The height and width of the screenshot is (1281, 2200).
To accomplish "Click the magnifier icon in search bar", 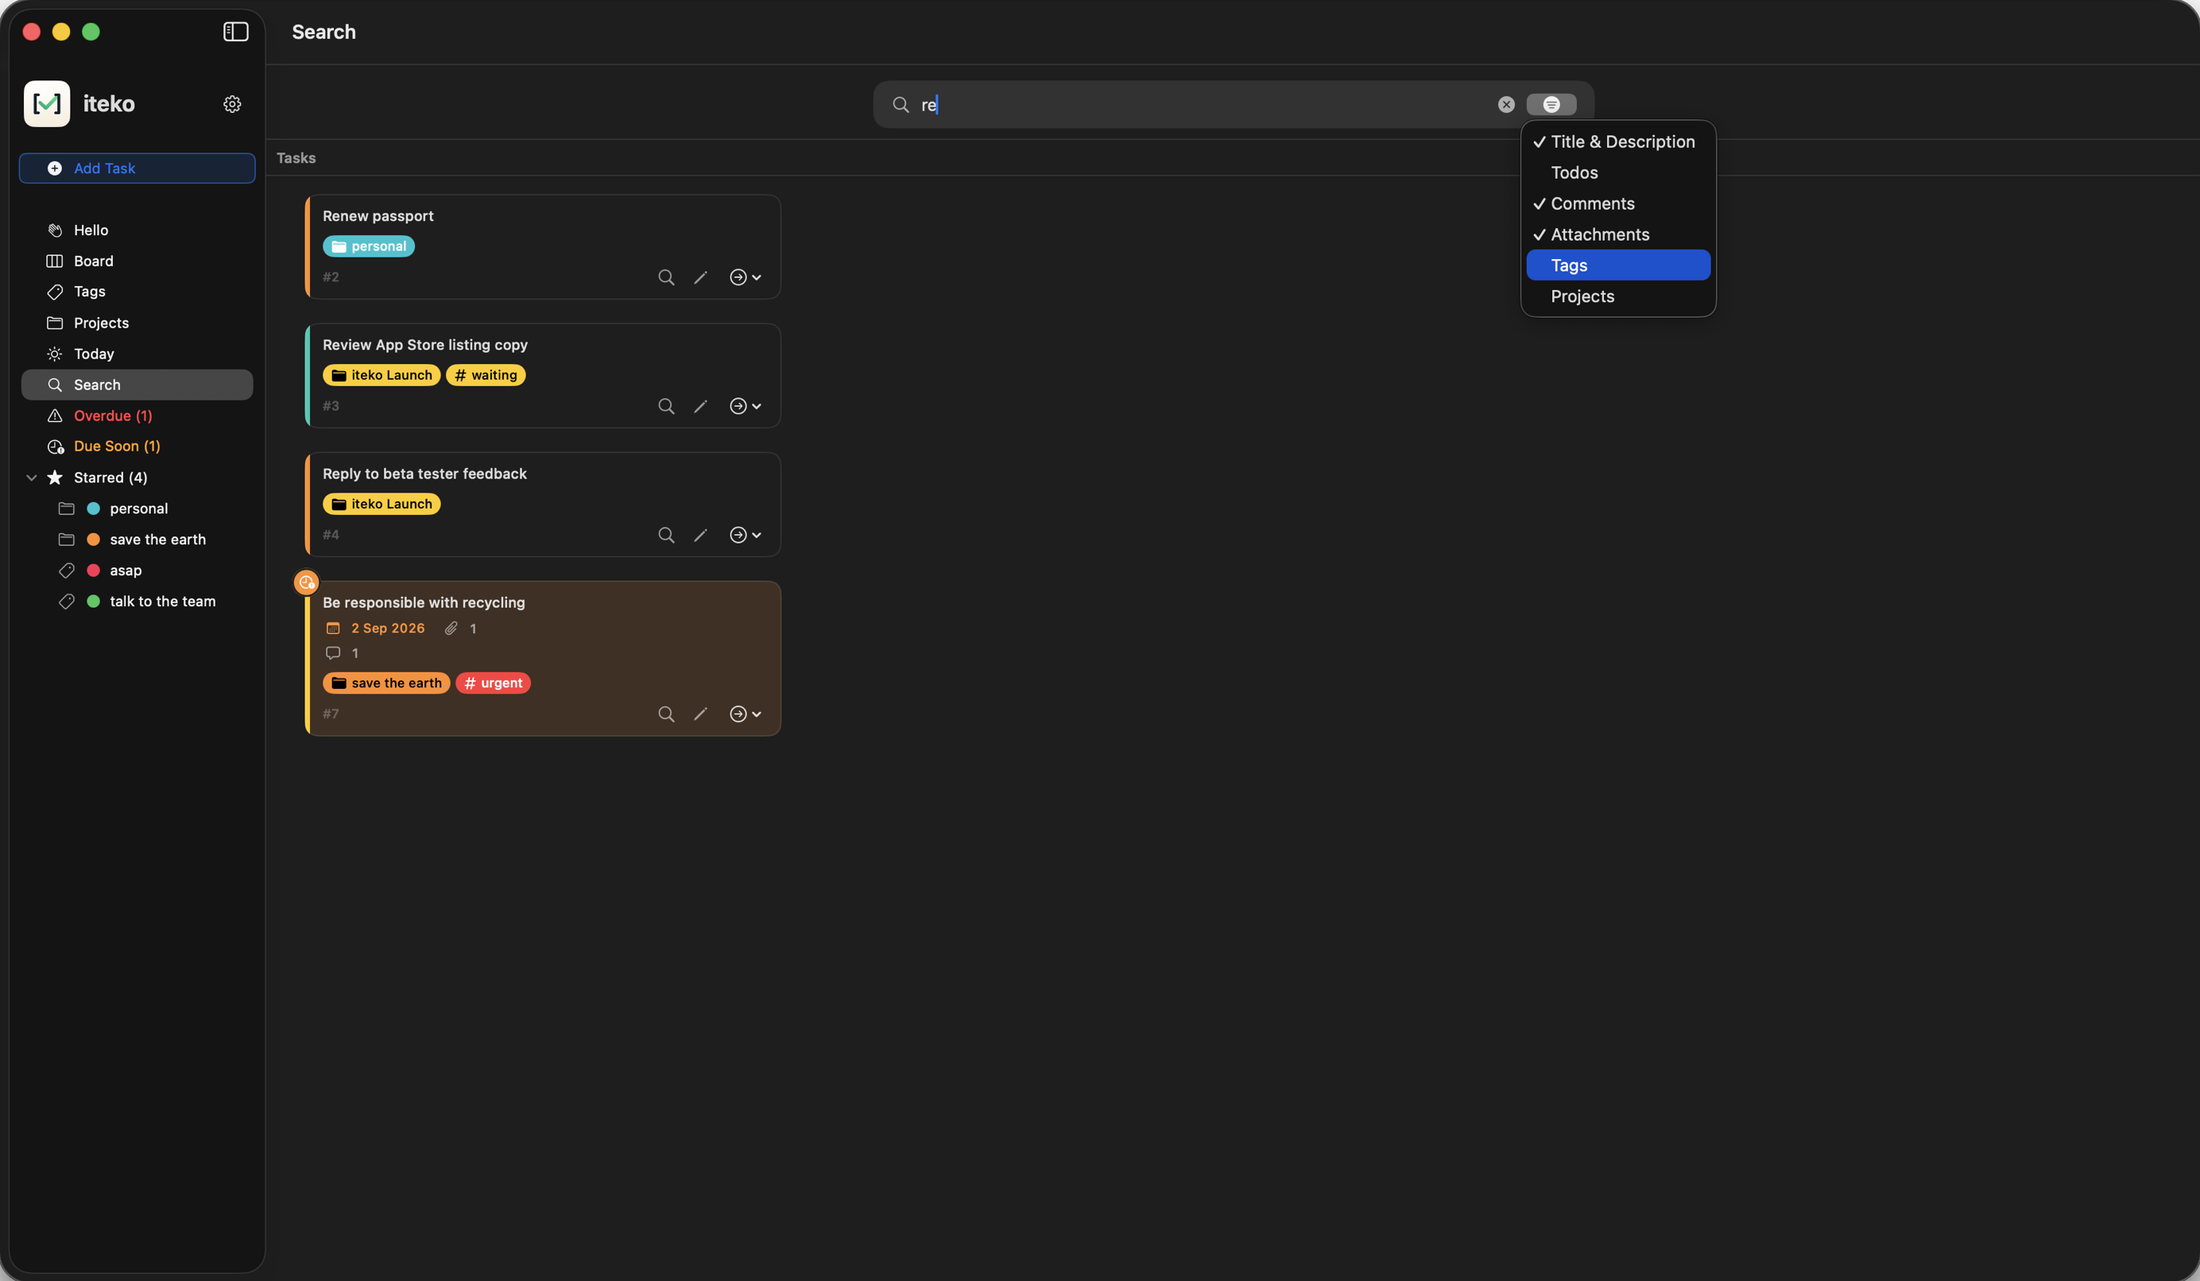I will [x=900, y=105].
